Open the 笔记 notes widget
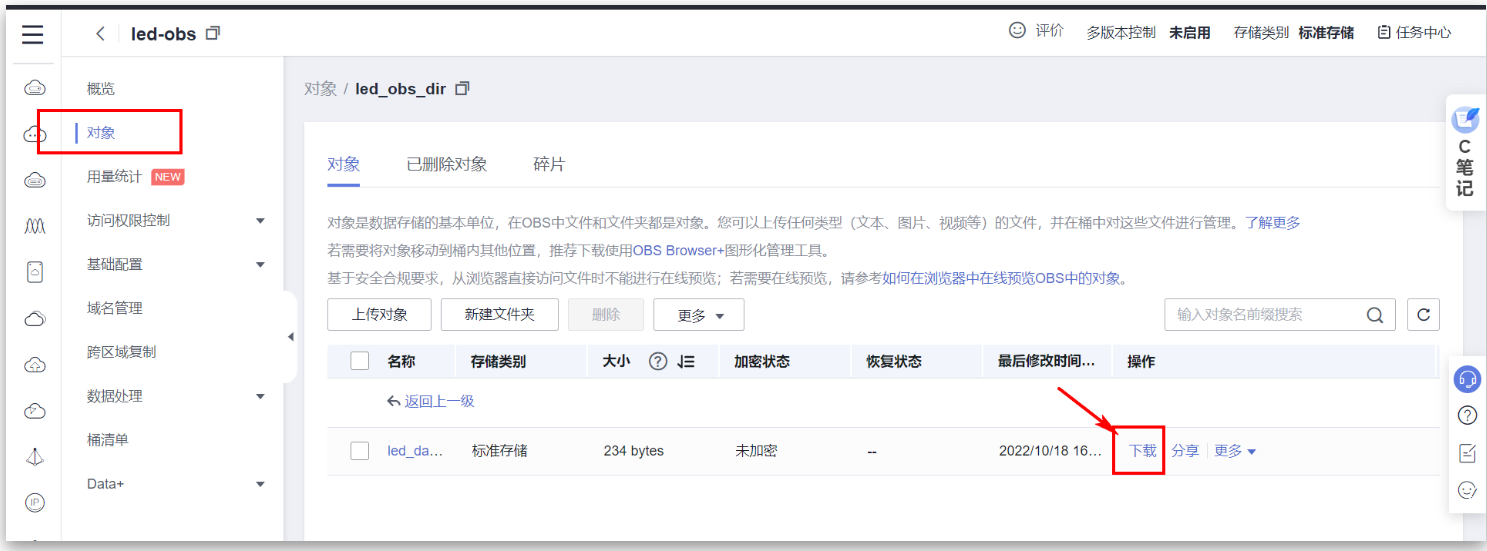 click(1465, 153)
